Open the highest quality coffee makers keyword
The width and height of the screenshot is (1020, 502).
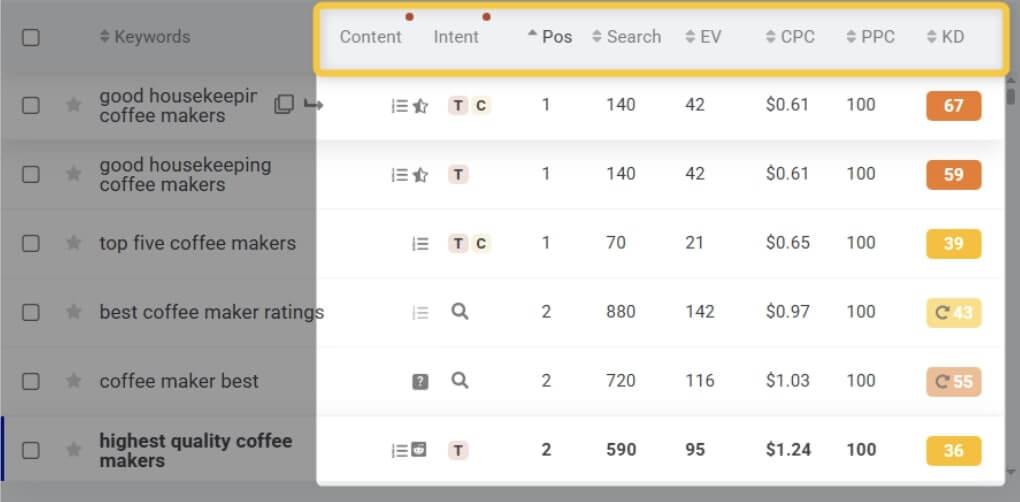[196, 451]
